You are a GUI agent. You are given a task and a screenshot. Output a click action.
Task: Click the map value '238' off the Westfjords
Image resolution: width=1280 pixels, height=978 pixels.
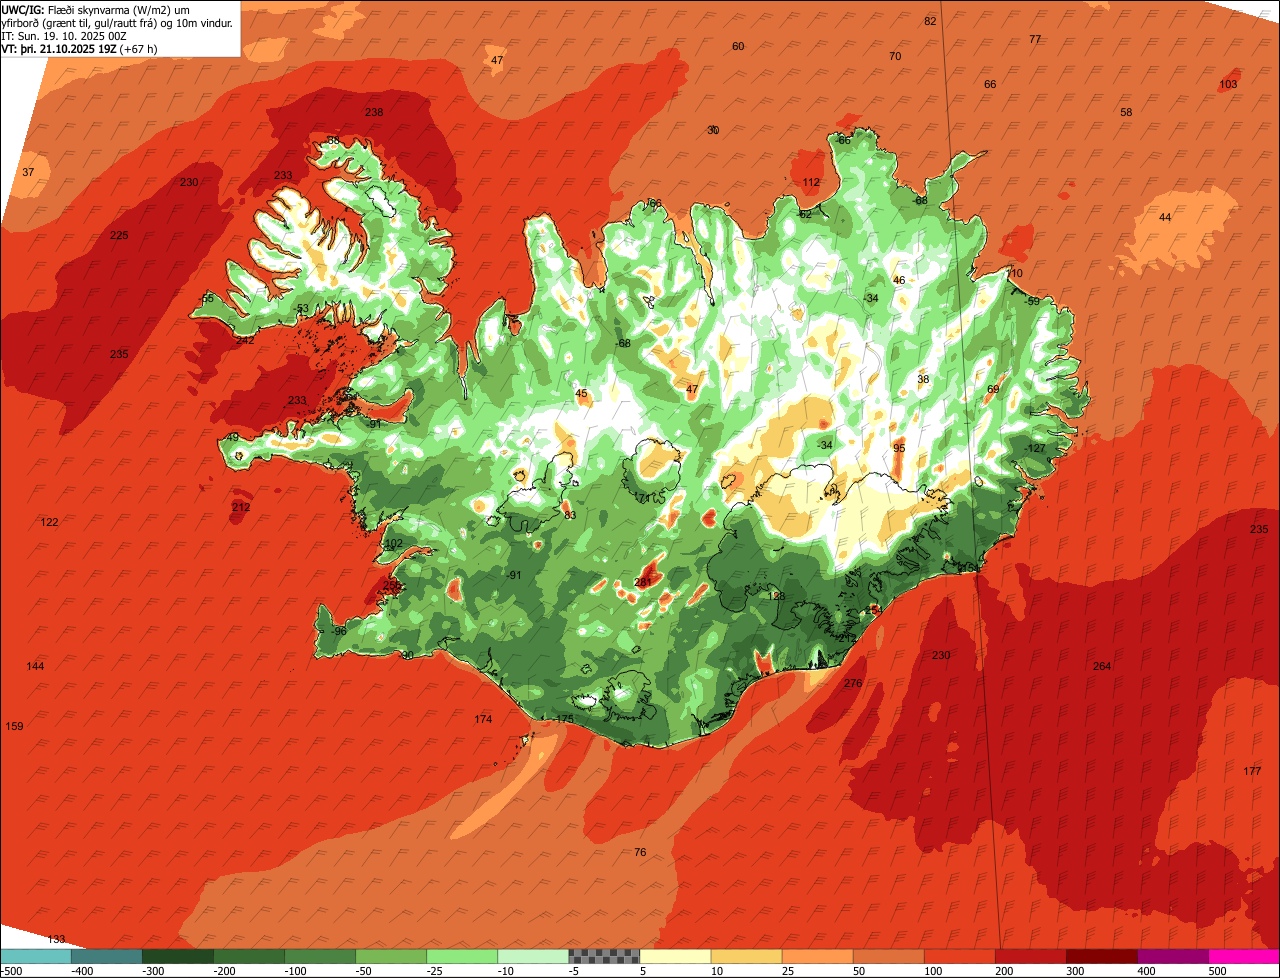click(374, 113)
